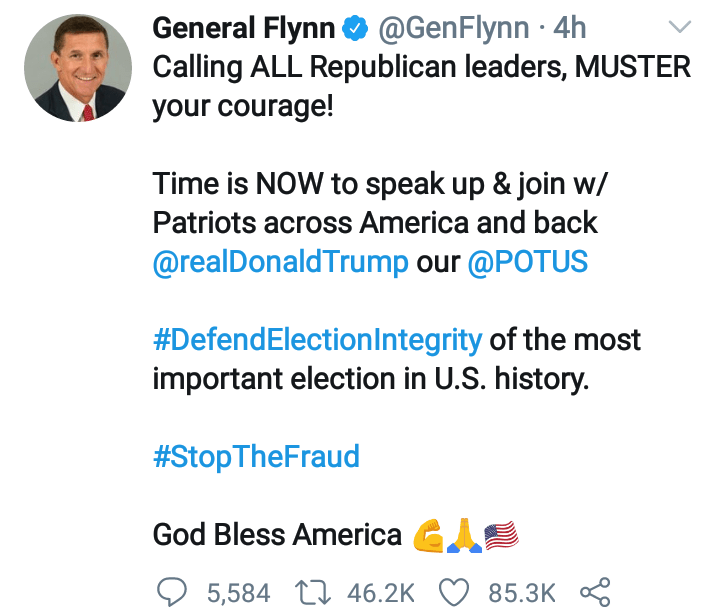Click the blue verified badge
The width and height of the screenshot is (720, 613).
355,28
